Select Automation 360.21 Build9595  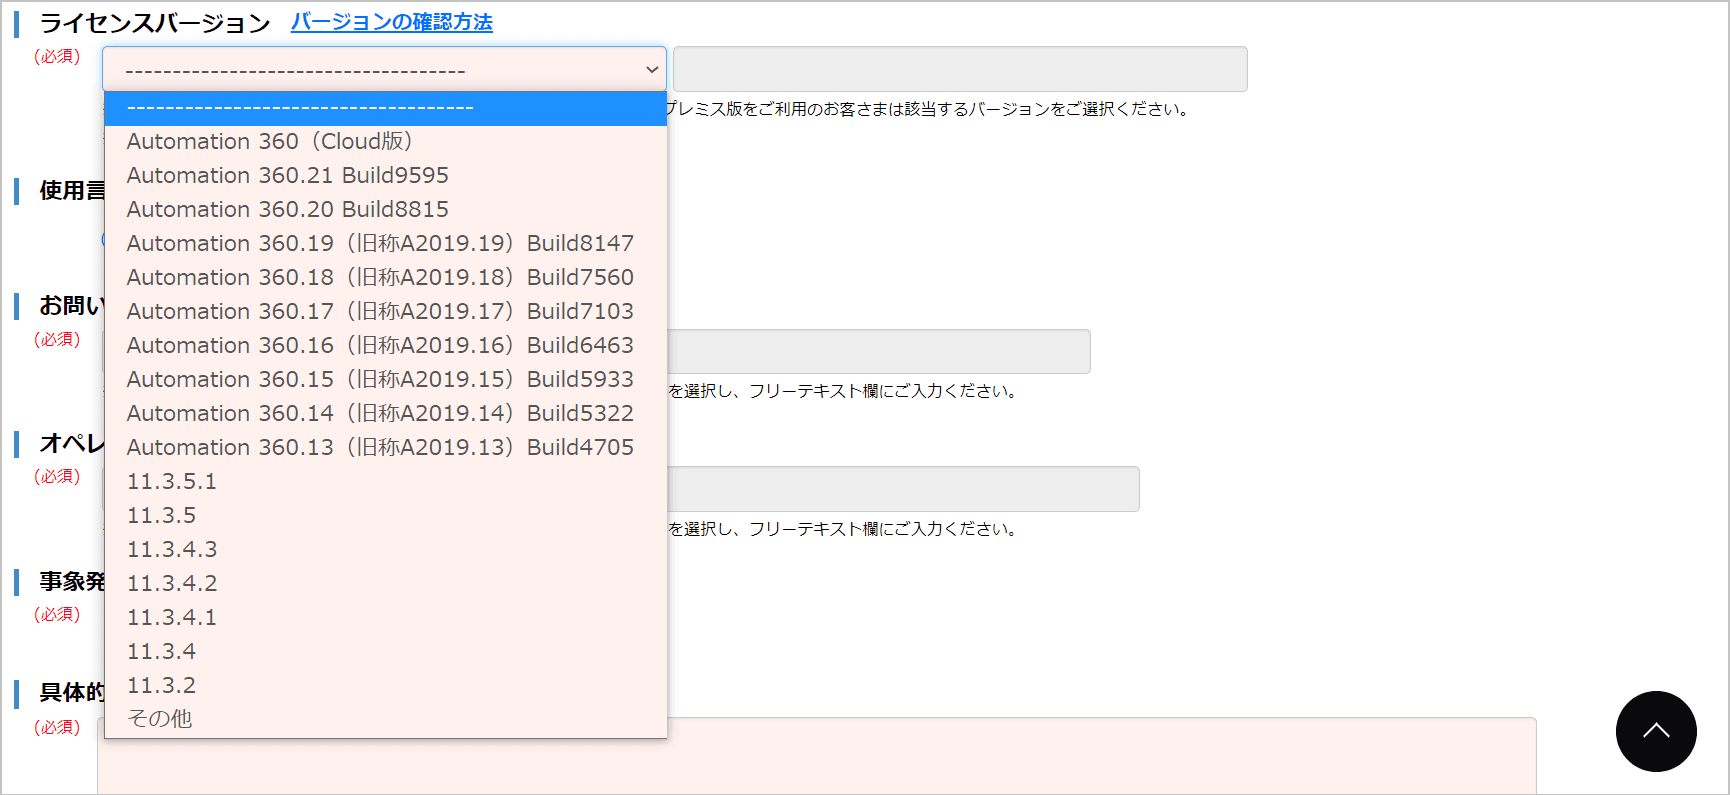coord(386,176)
